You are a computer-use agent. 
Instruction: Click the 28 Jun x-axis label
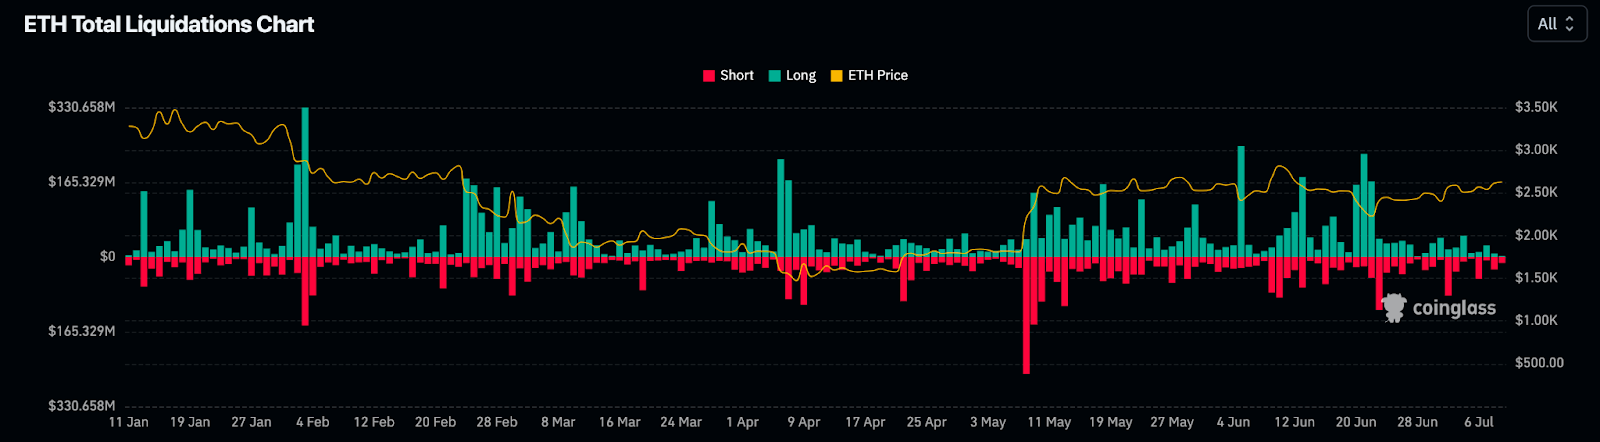coord(1417,422)
